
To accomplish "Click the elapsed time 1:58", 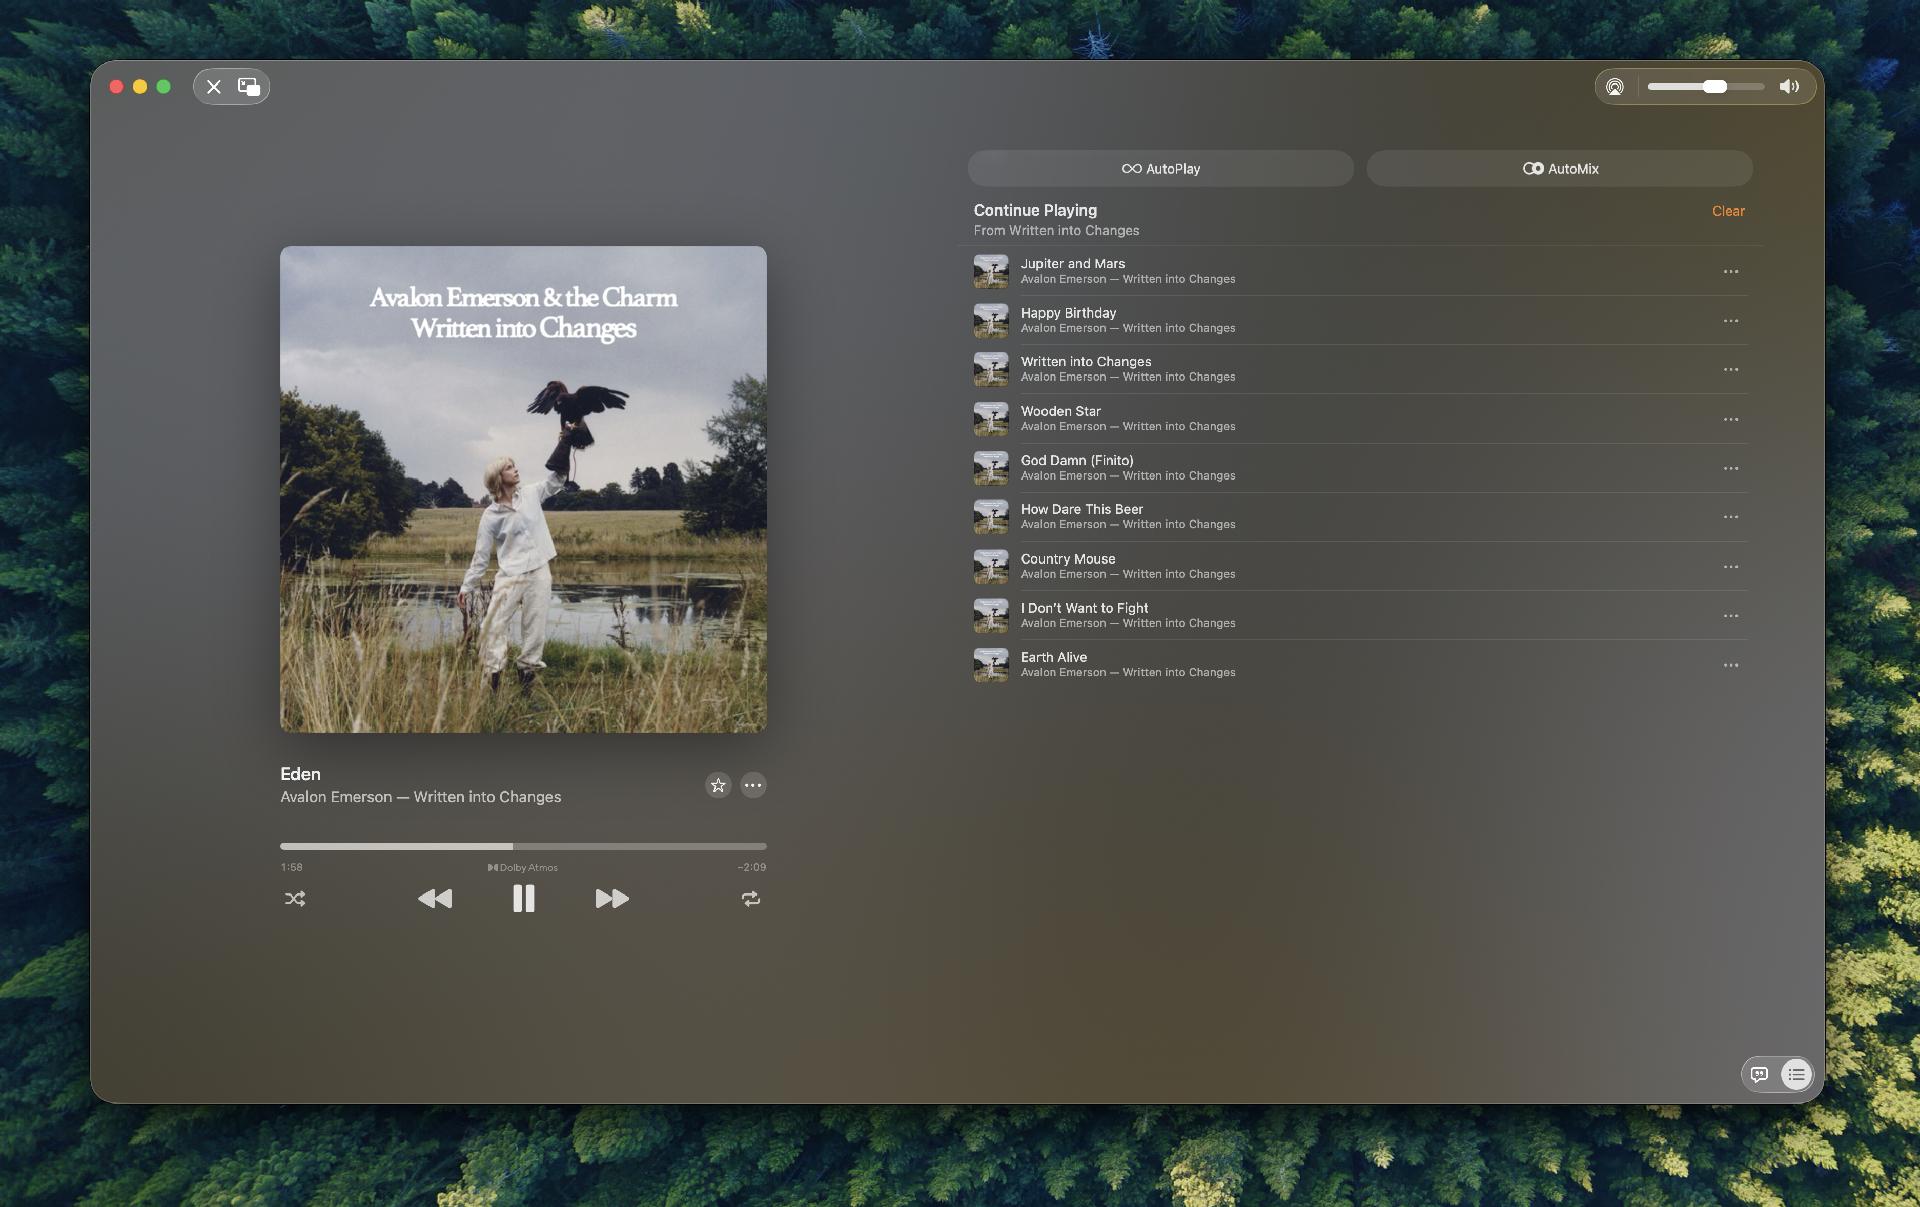I will click(291, 868).
